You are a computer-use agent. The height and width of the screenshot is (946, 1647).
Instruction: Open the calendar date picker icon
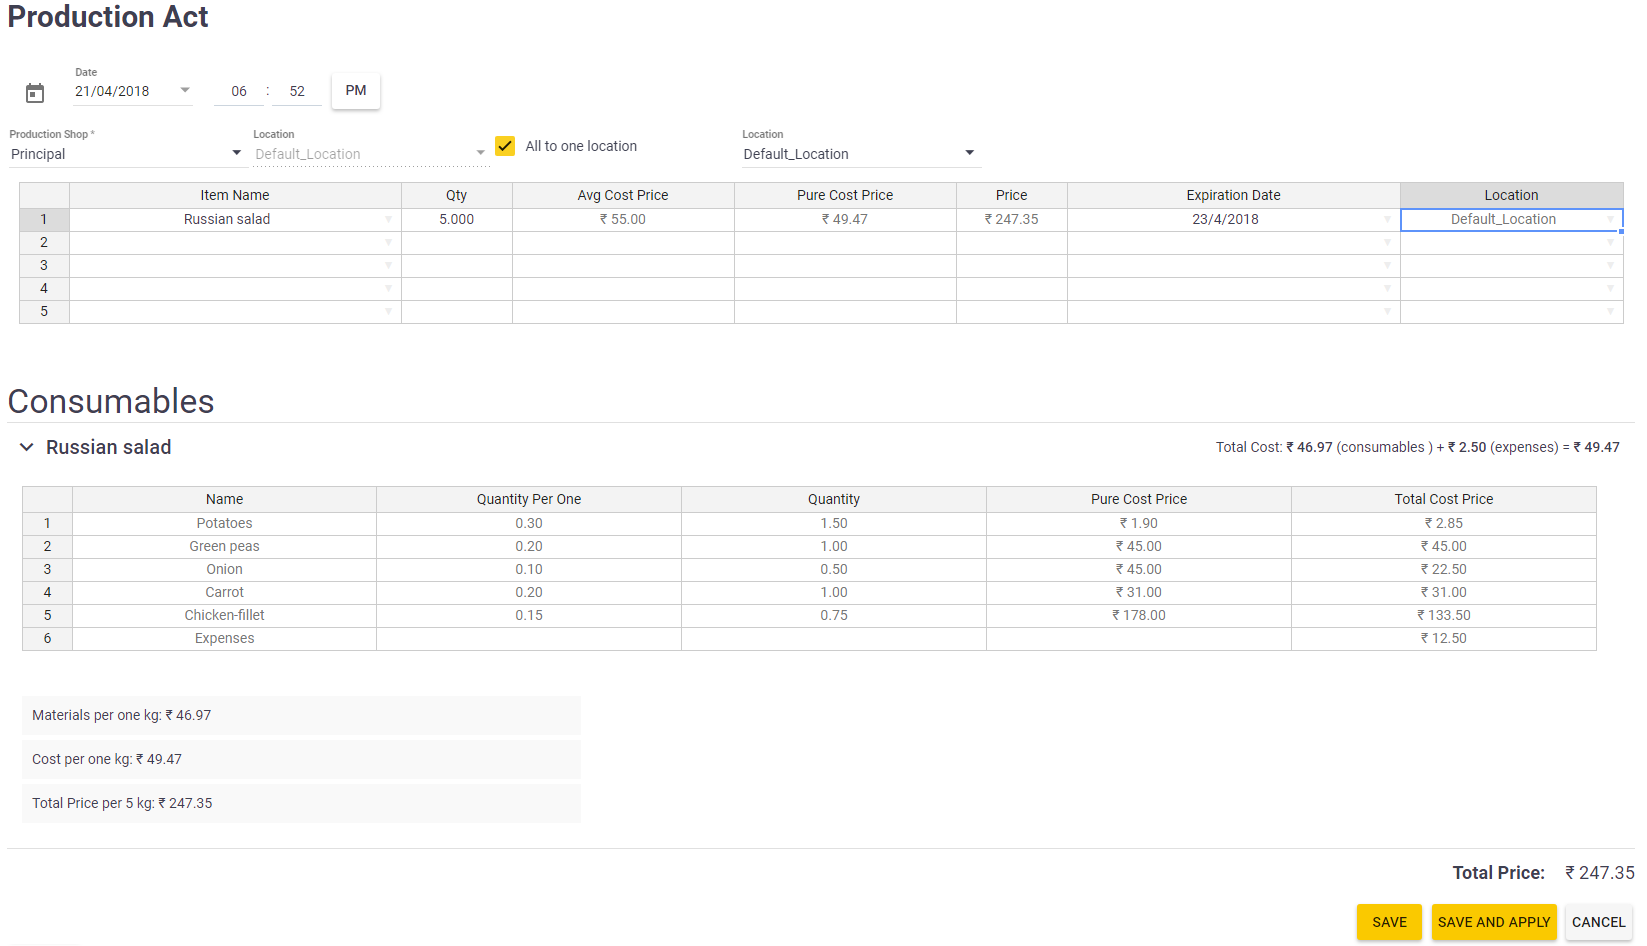(35, 93)
